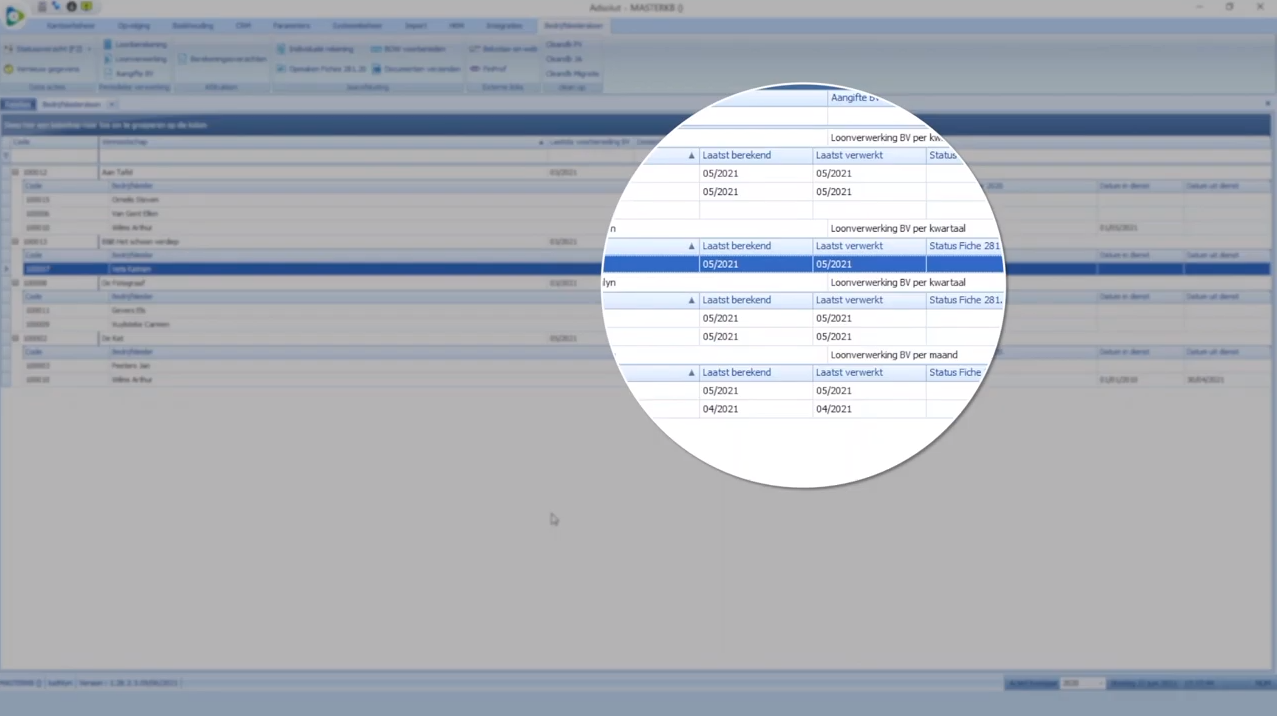Click the Loonverwerking ribbon icon
Screen dimensions: 1277x716
[108, 59]
